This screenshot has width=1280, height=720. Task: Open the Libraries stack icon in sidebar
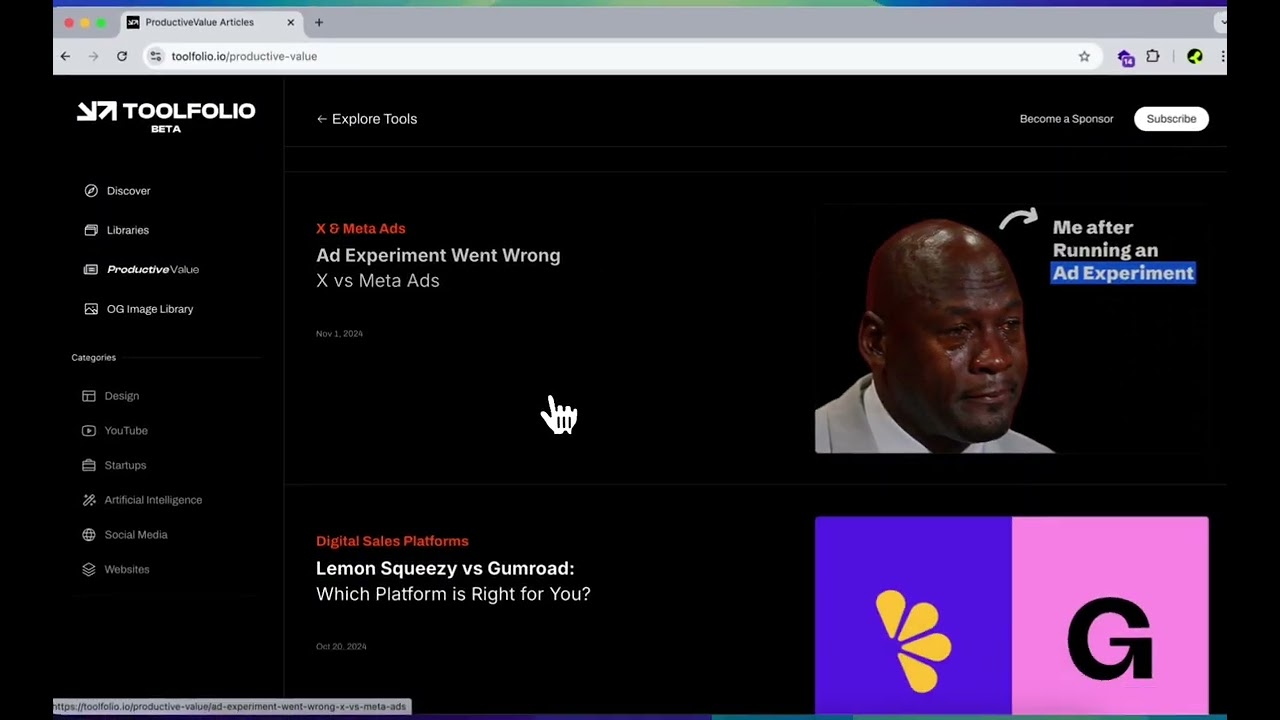coord(91,230)
